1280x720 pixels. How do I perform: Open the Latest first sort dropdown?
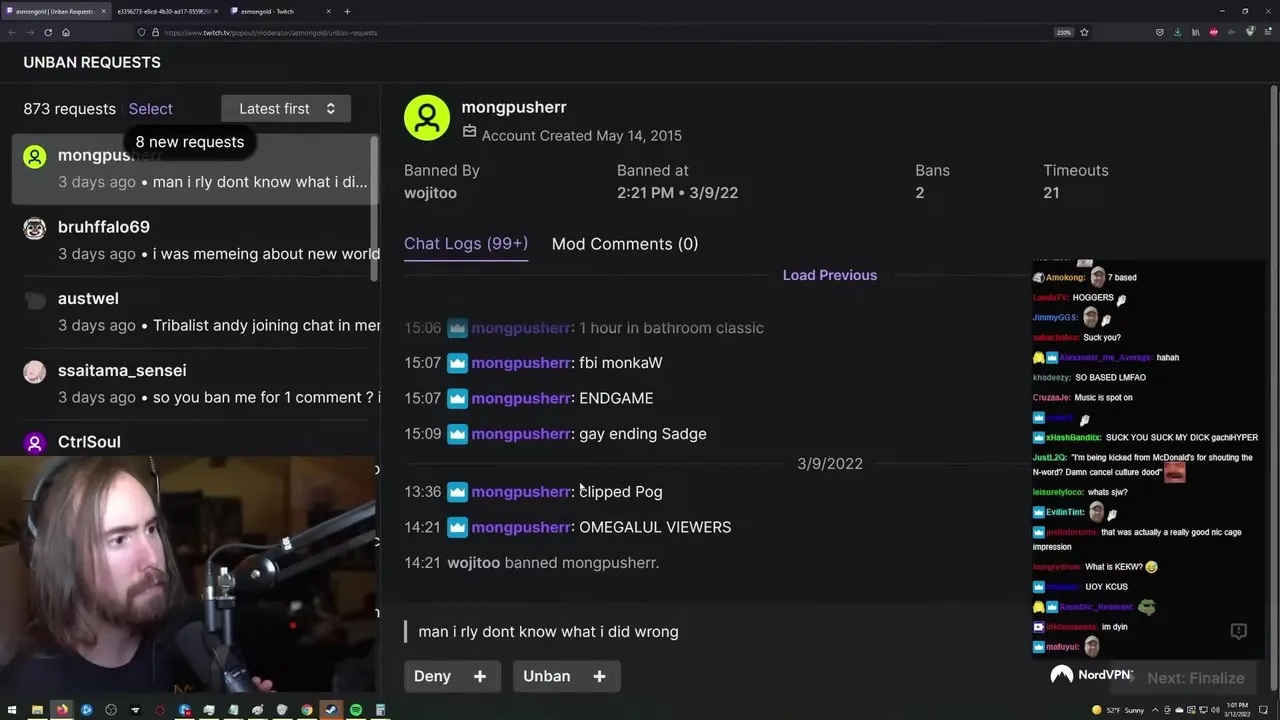click(286, 109)
